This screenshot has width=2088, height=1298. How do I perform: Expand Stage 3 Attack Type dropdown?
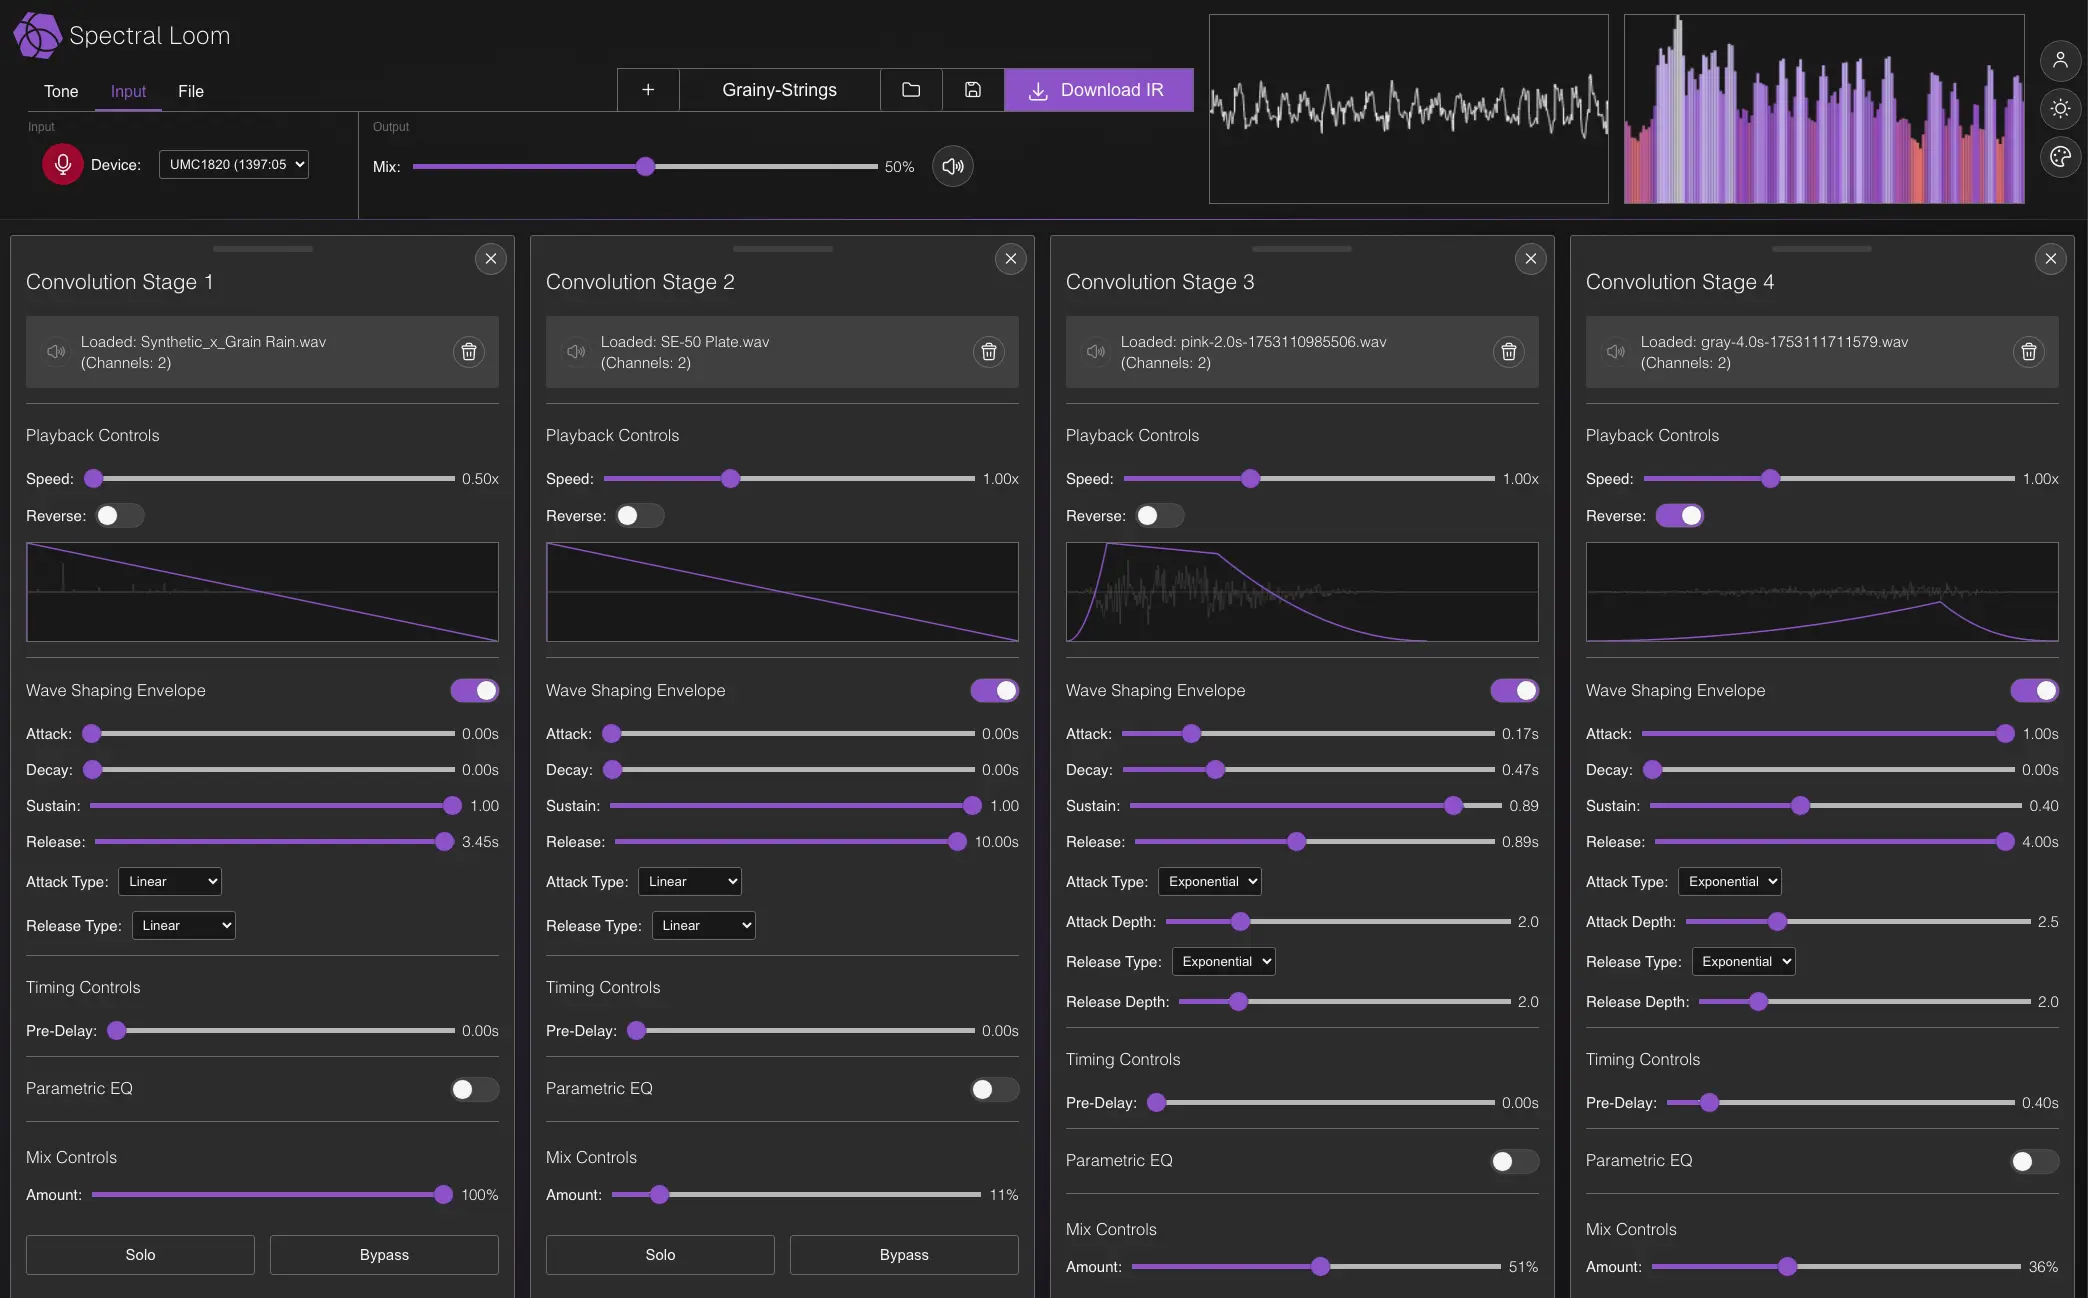pyautogui.click(x=1209, y=882)
